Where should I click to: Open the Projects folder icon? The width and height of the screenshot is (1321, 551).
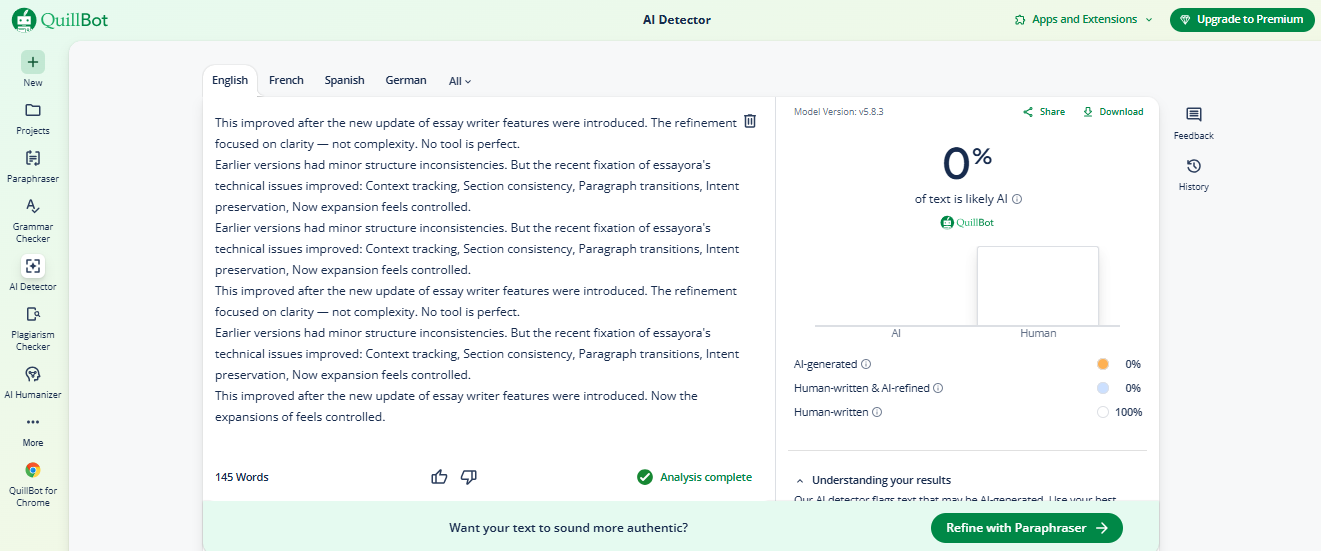point(33,110)
